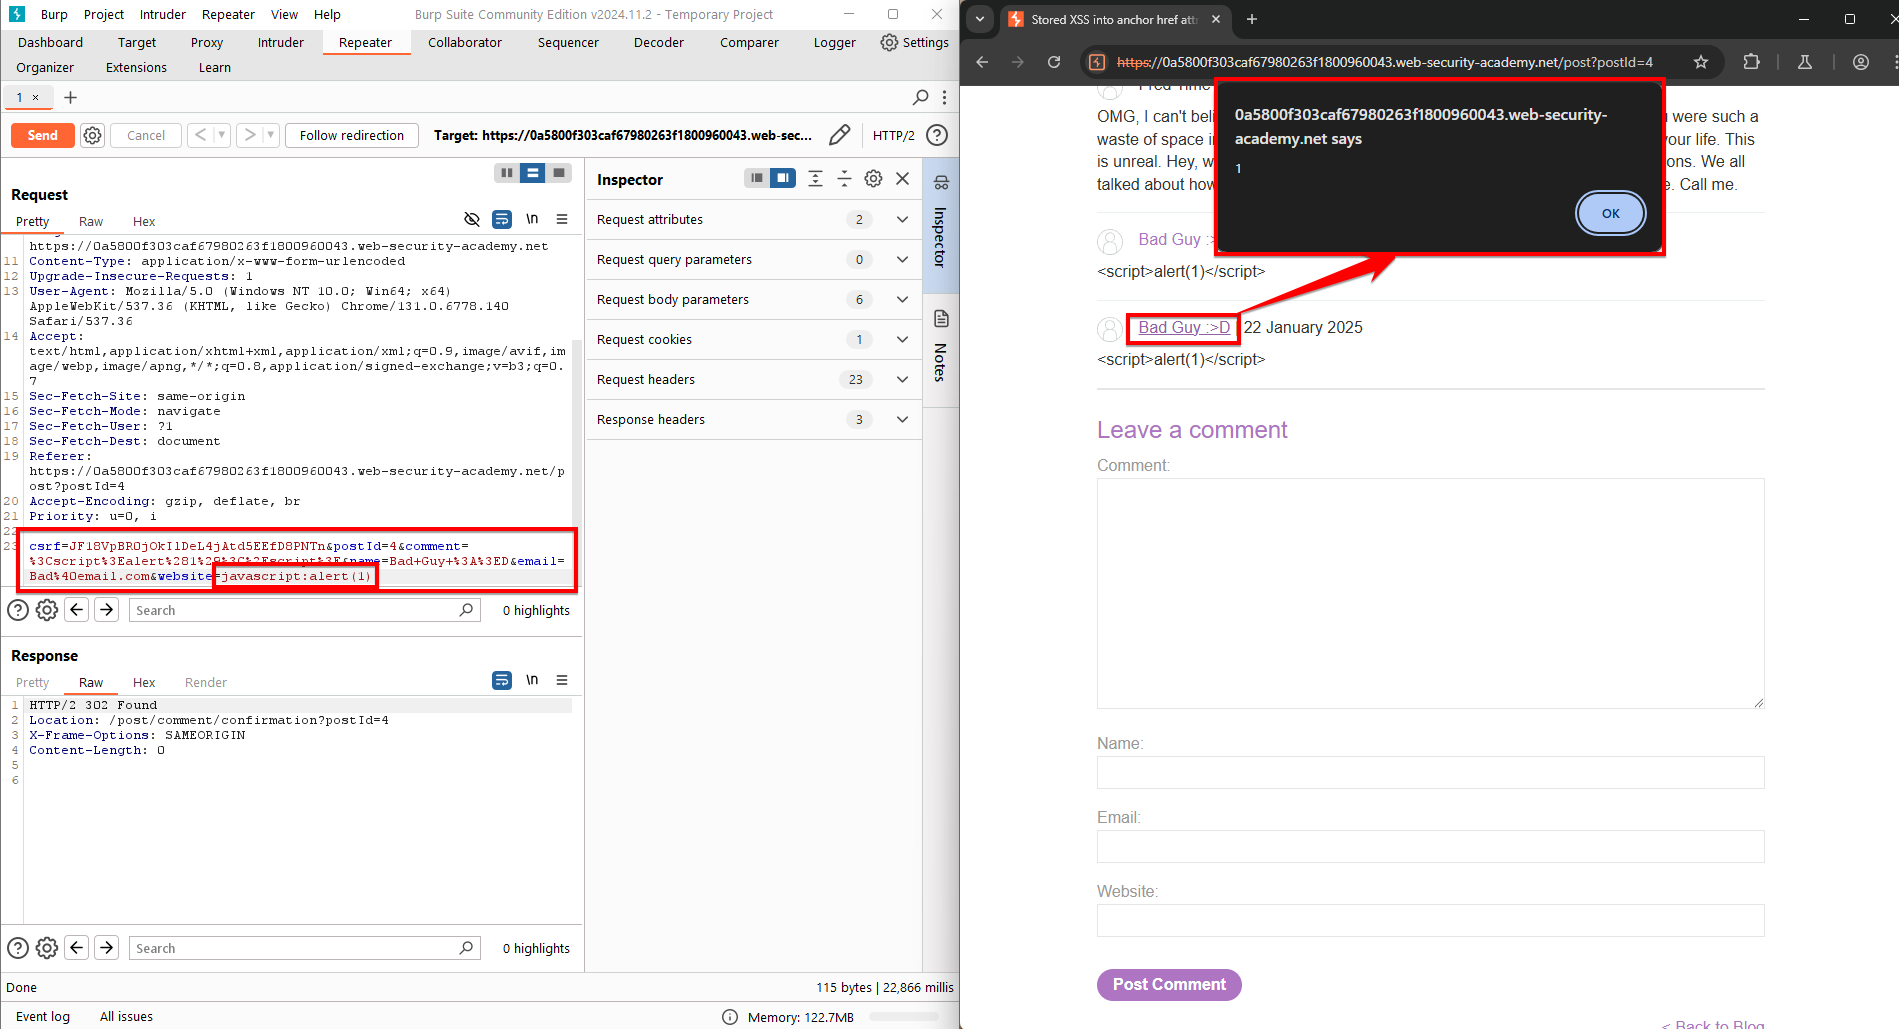This screenshot has height=1029, width=1899.
Task: Open the Bad Guy :>D author link
Action: [x=1184, y=327]
